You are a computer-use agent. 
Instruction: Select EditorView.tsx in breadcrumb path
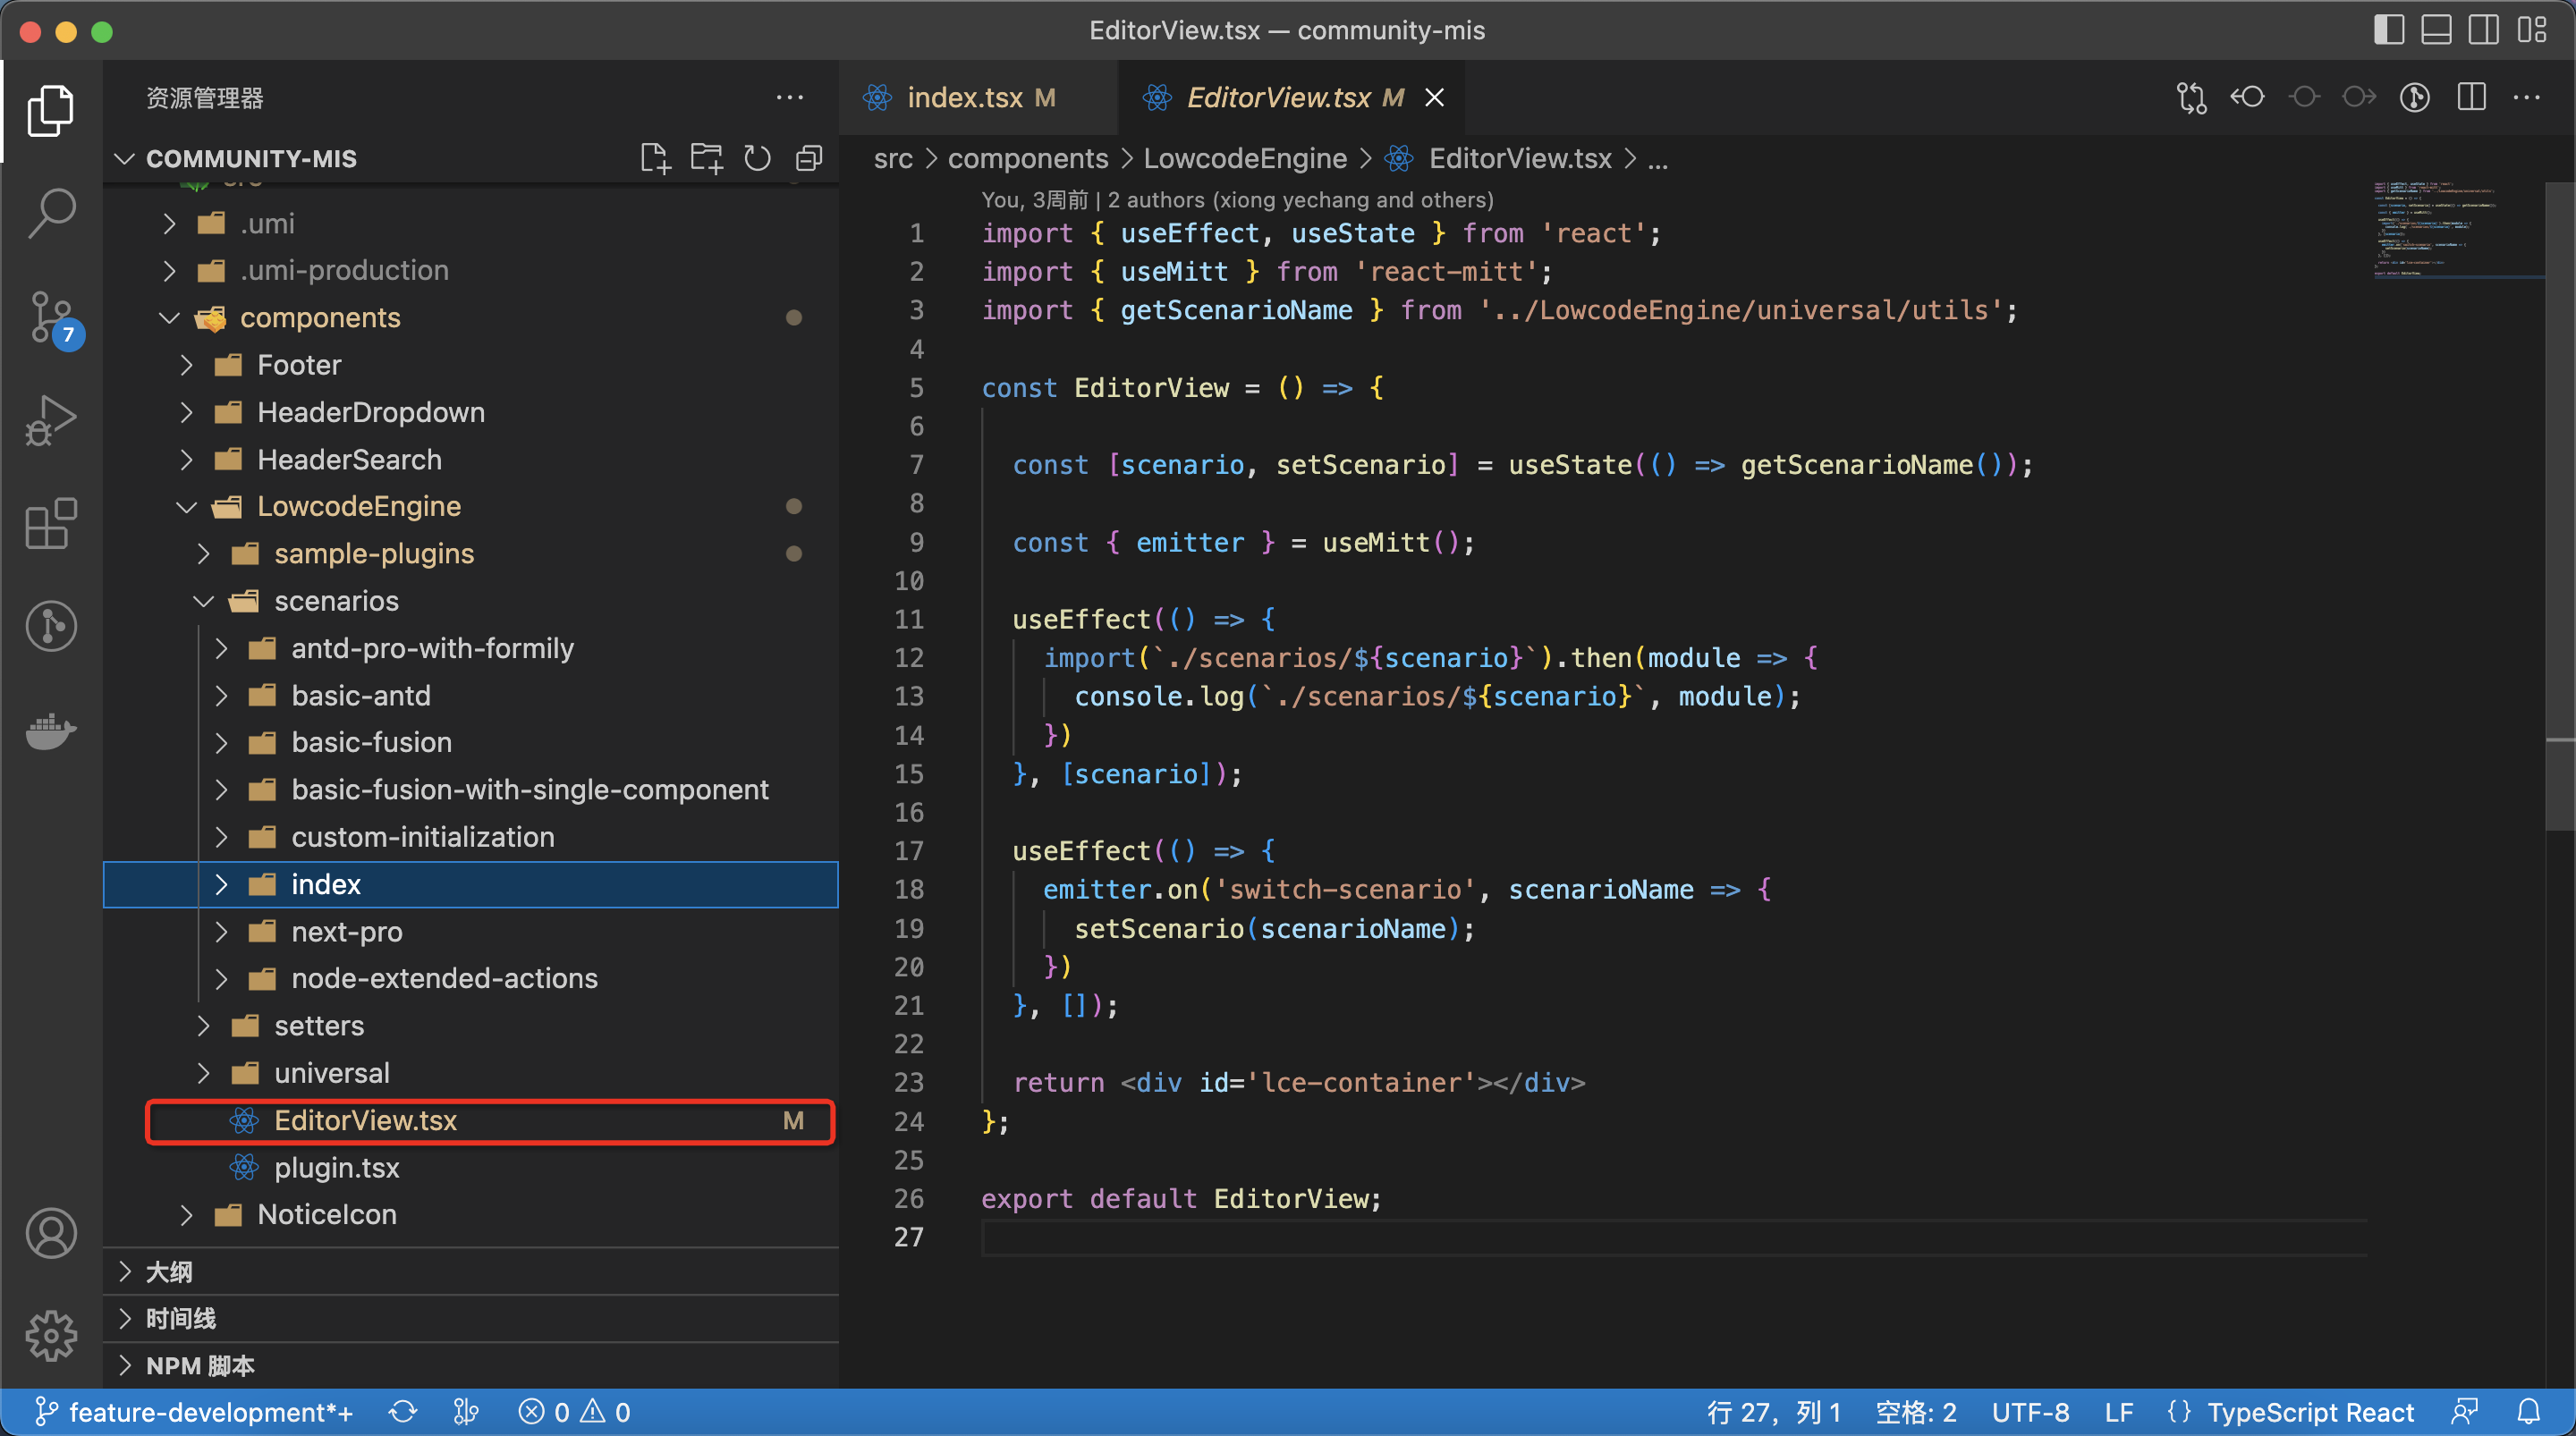click(1519, 158)
